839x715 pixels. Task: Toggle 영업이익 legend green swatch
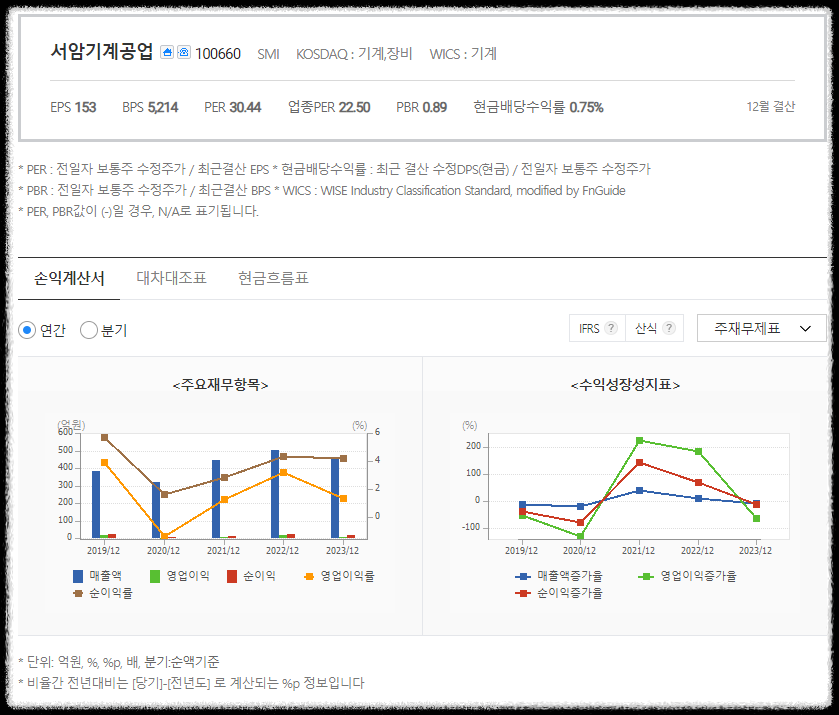pyautogui.click(x=155, y=576)
